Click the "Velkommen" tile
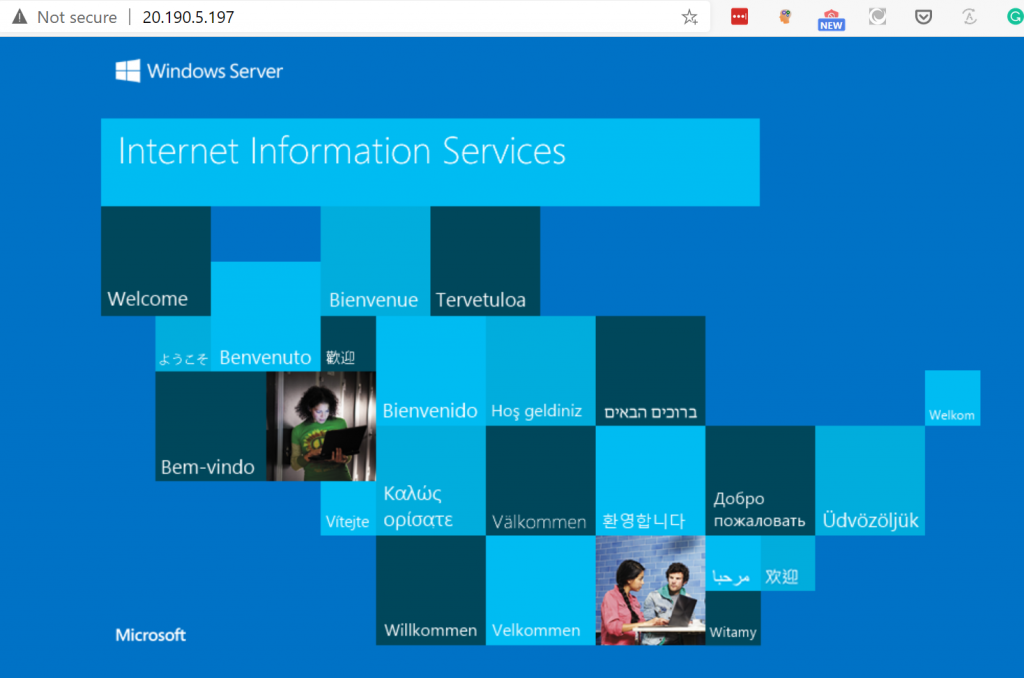This screenshot has height=678, width=1024. click(x=541, y=590)
